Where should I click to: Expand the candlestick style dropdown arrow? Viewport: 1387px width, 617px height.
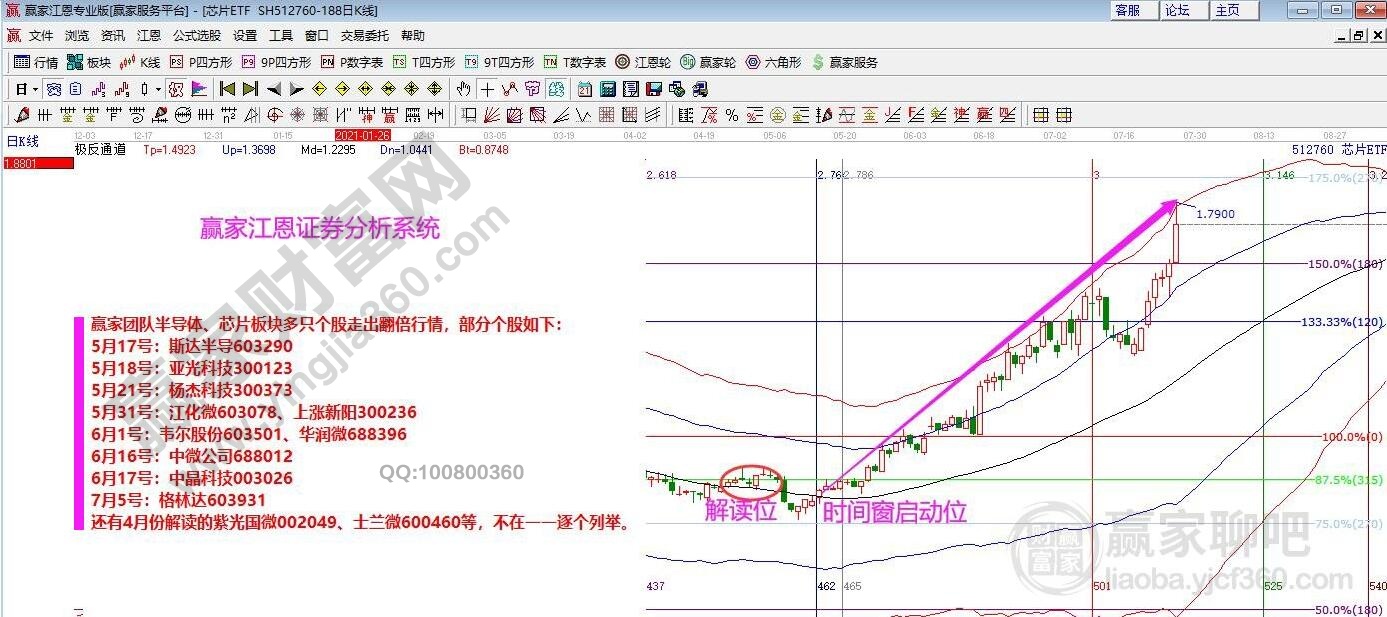click(158, 89)
